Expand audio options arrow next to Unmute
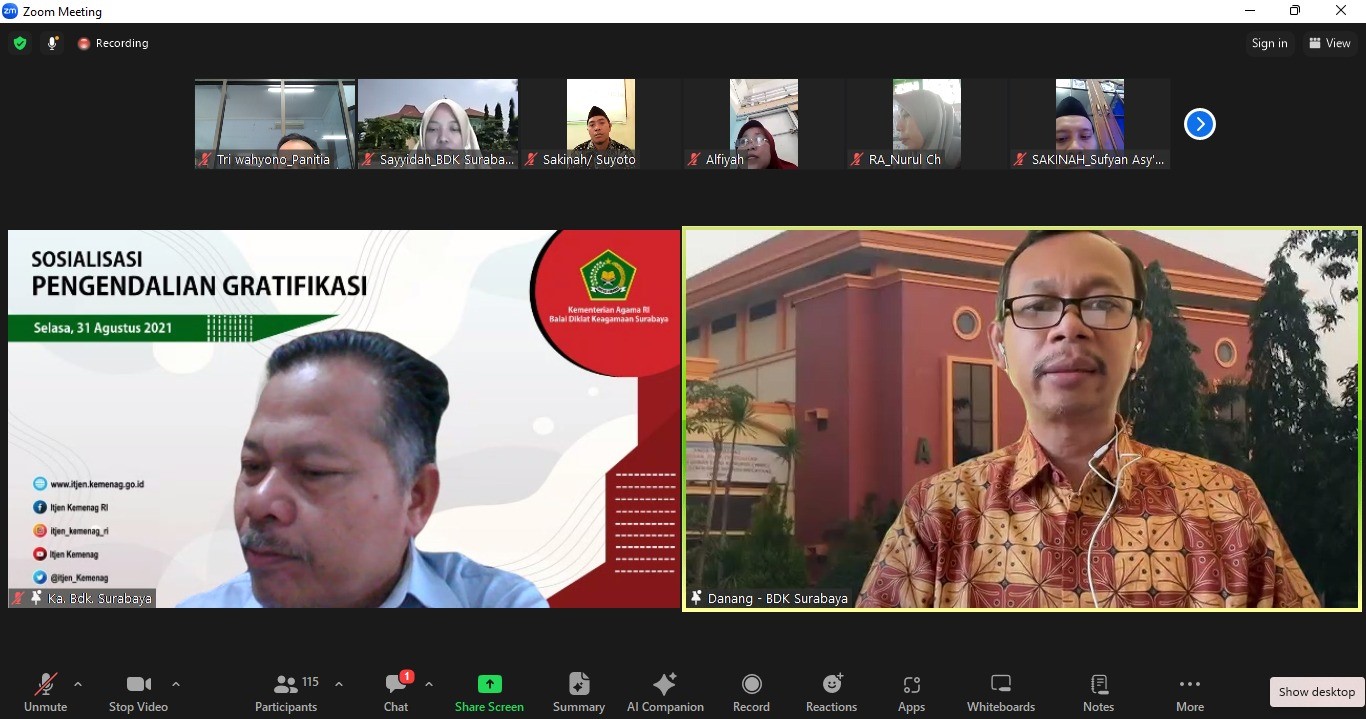 point(78,684)
